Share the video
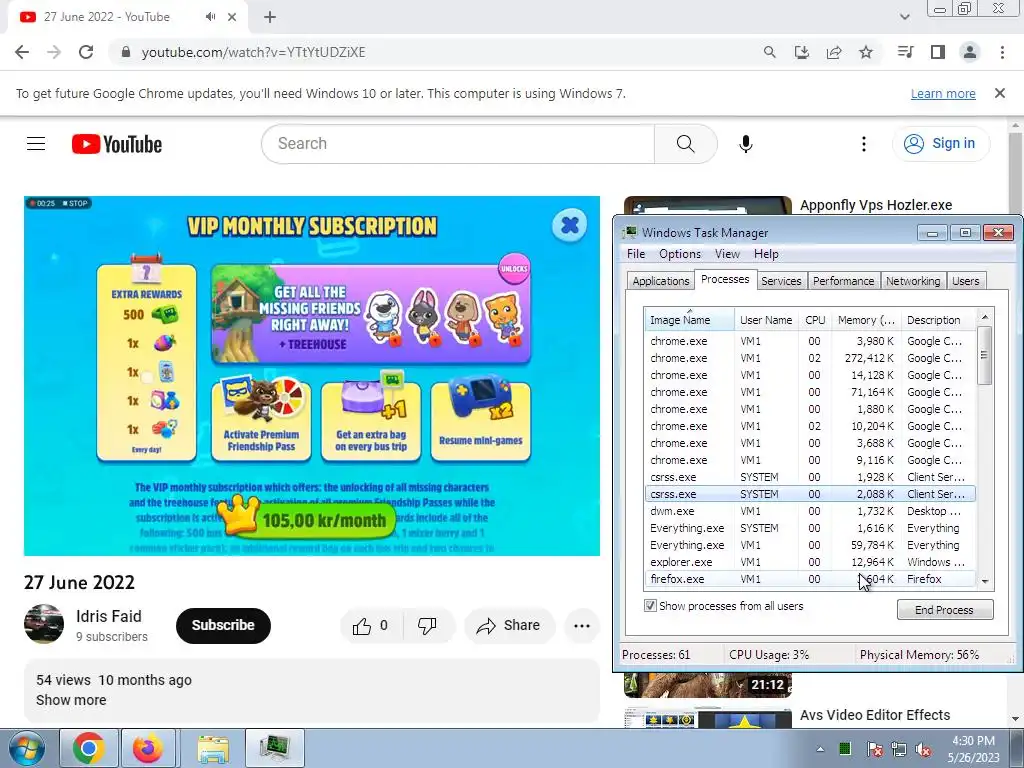Image resolution: width=1024 pixels, height=768 pixels. (x=509, y=626)
